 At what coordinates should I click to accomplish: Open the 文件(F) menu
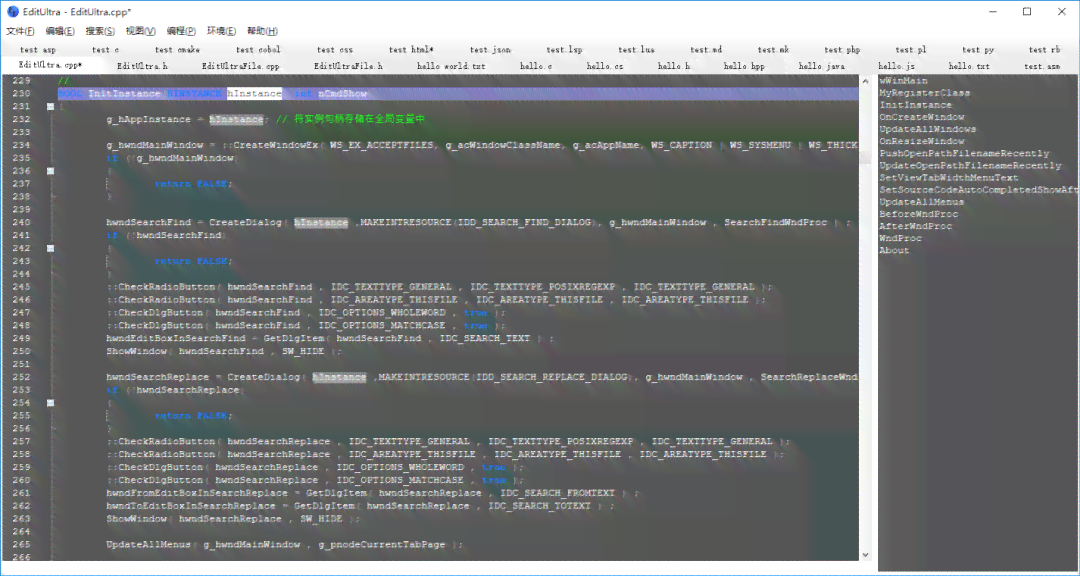pos(21,31)
